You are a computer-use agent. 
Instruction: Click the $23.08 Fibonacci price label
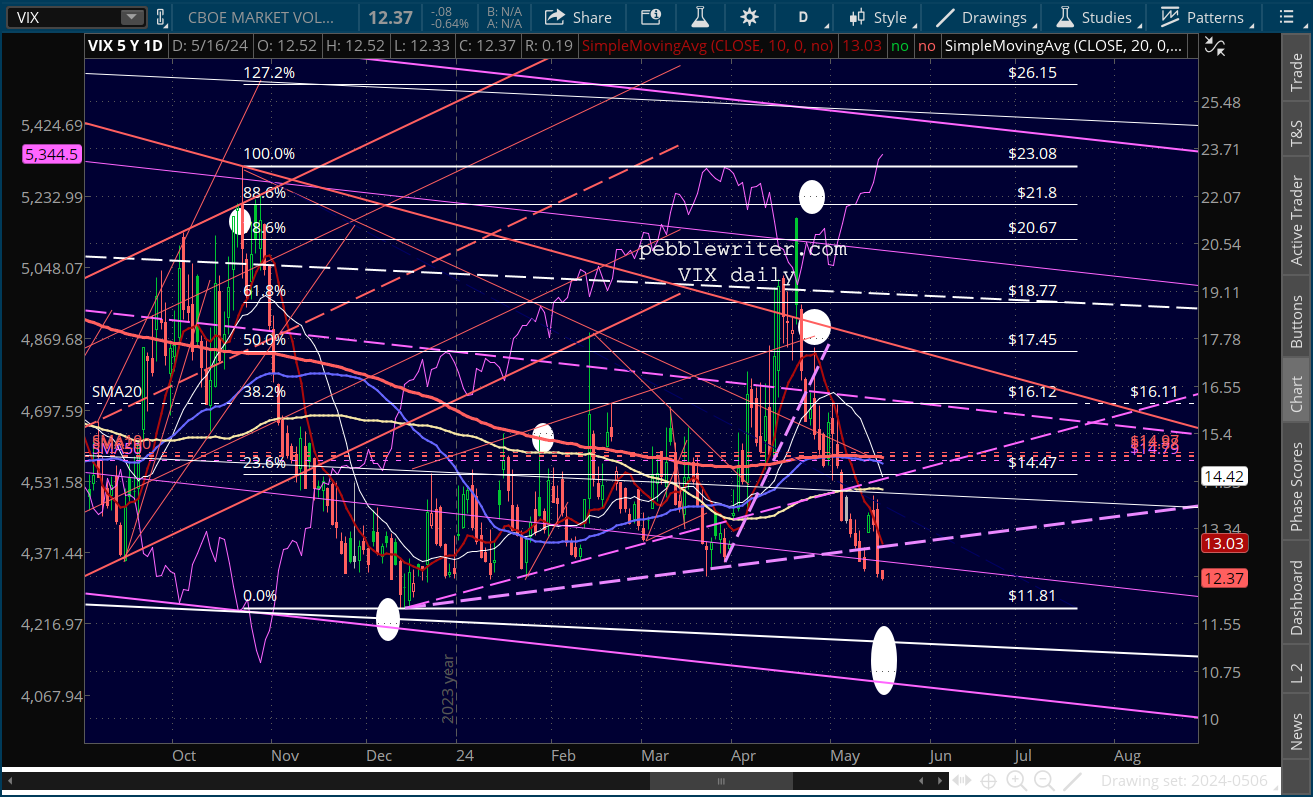click(x=1032, y=154)
